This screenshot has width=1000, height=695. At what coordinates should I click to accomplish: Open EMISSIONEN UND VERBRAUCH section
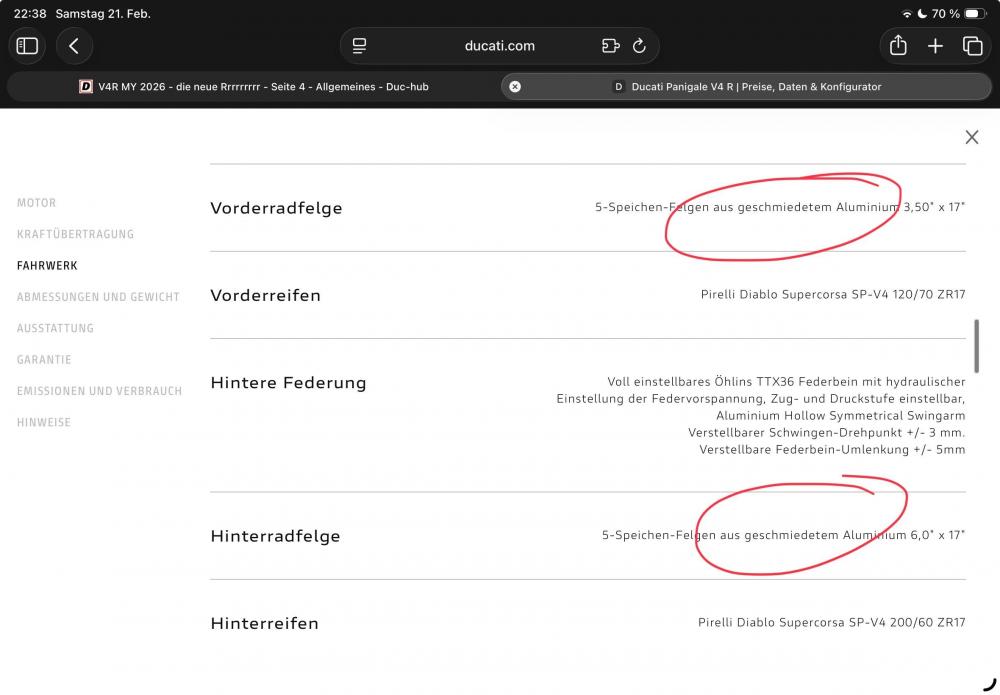(x=99, y=391)
